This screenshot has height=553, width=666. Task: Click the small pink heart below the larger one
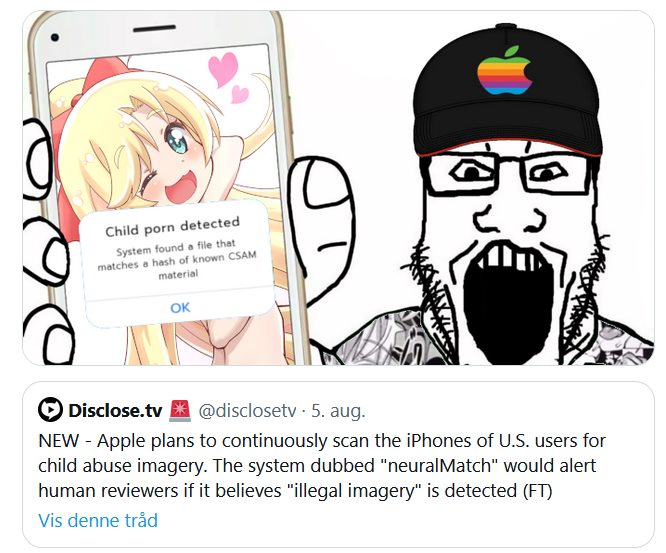pyautogui.click(x=240, y=94)
